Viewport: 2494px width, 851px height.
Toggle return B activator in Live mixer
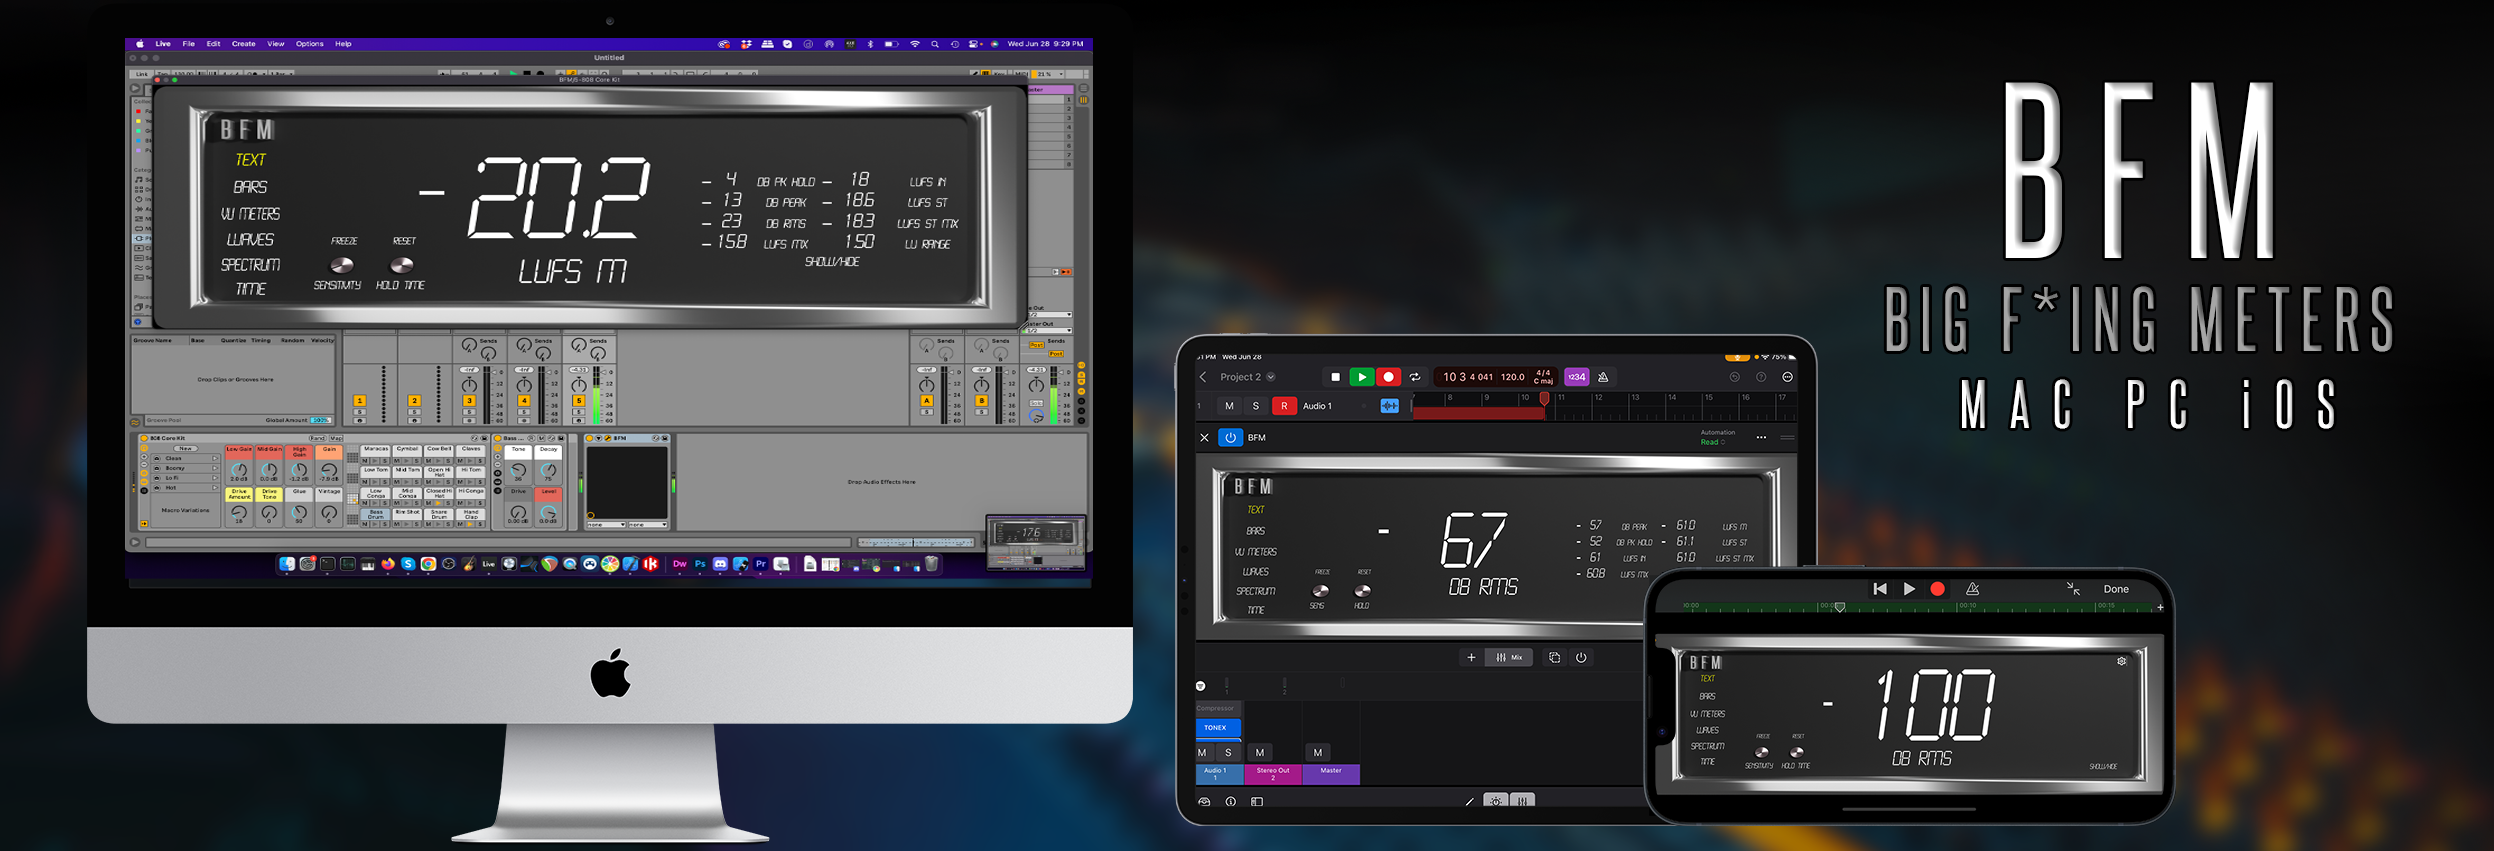pos(982,400)
